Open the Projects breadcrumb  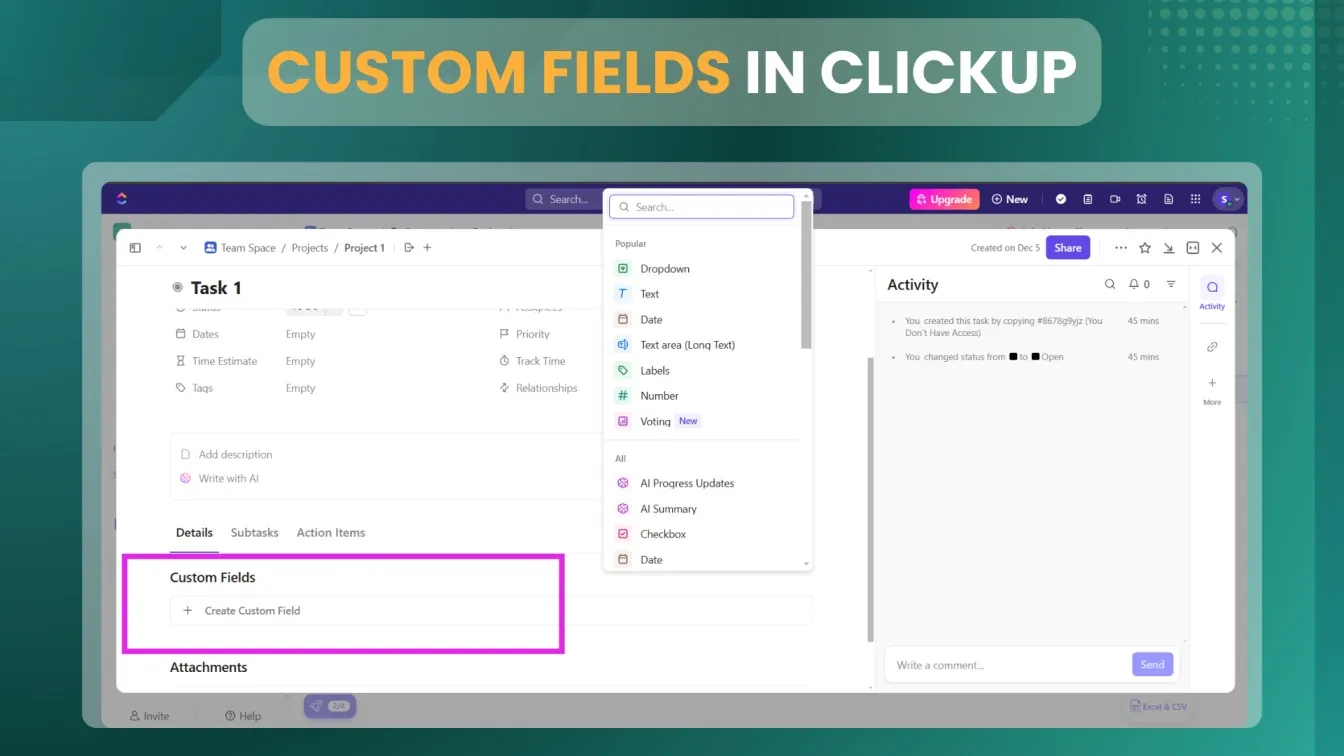tap(309, 248)
